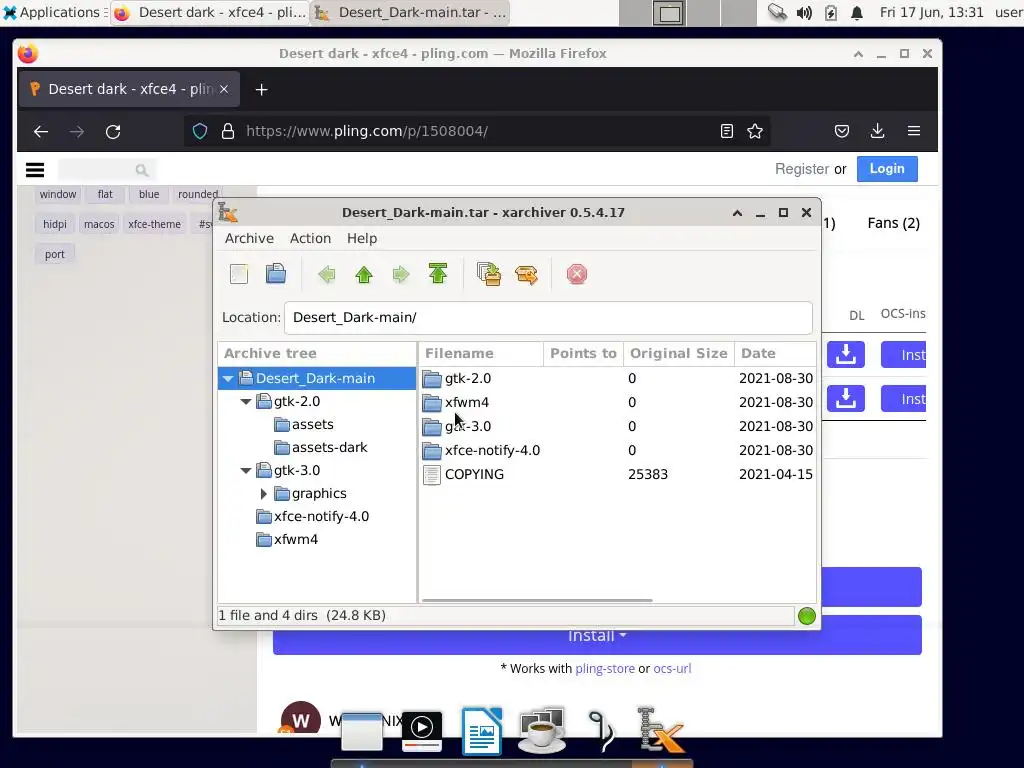Open the Firefox application menu
The image size is (1024, 768).
[914, 131]
